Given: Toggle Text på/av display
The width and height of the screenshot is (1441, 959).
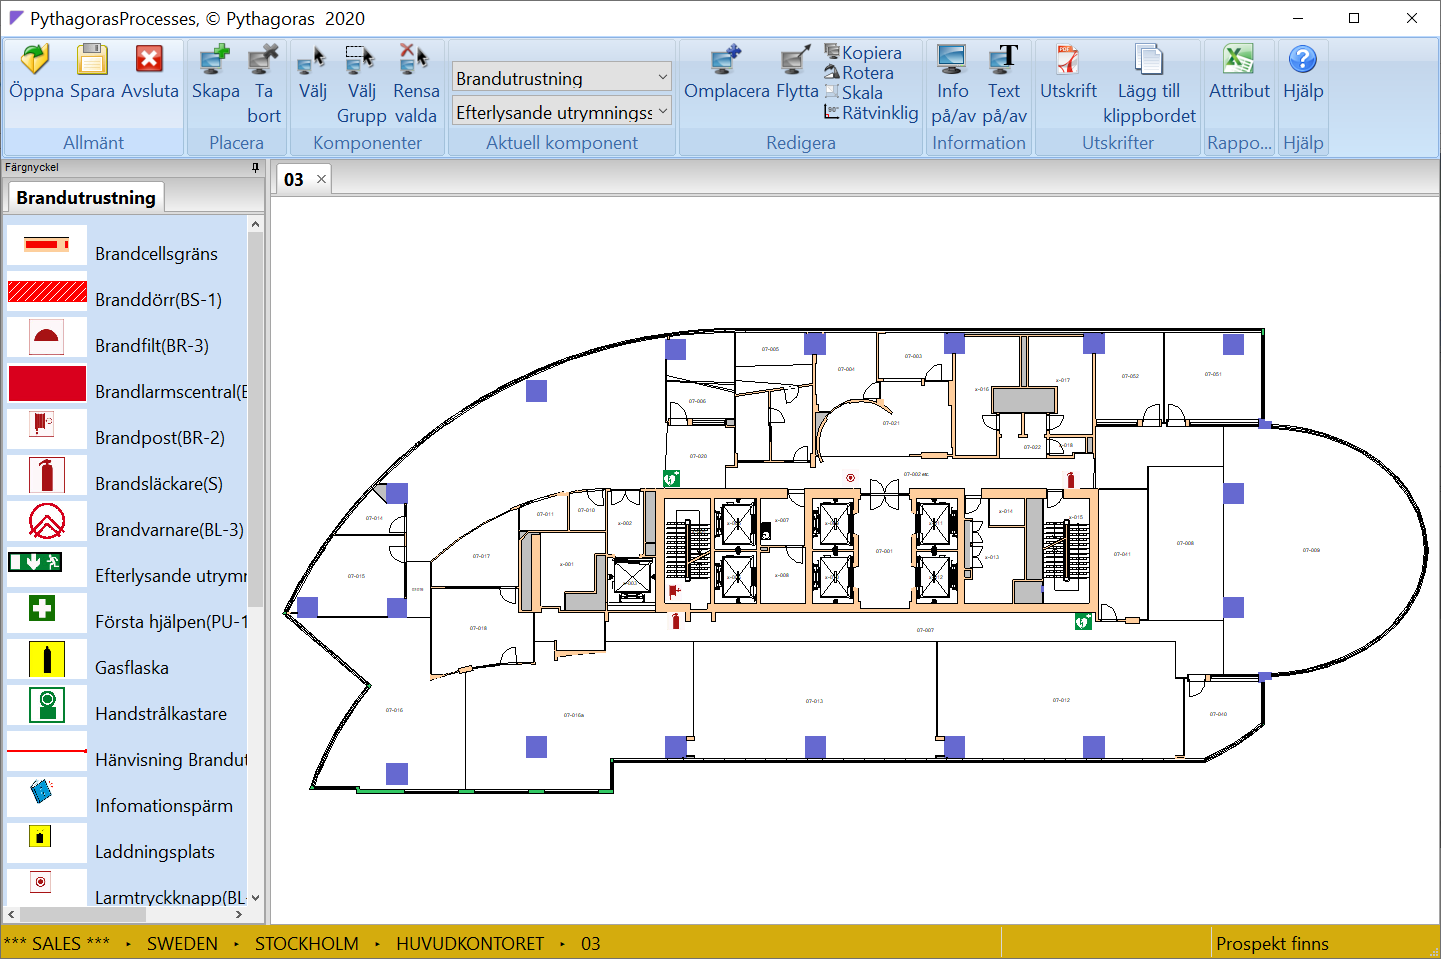Looking at the screenshot, I should coord(1003,60).
